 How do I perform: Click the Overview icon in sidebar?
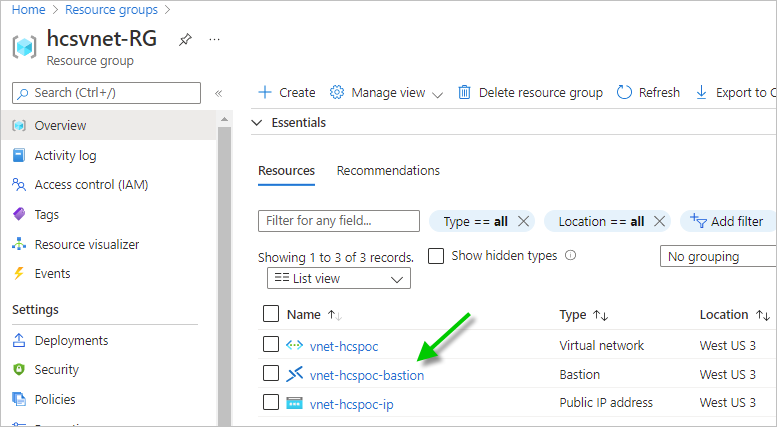[x=19, y=125]
